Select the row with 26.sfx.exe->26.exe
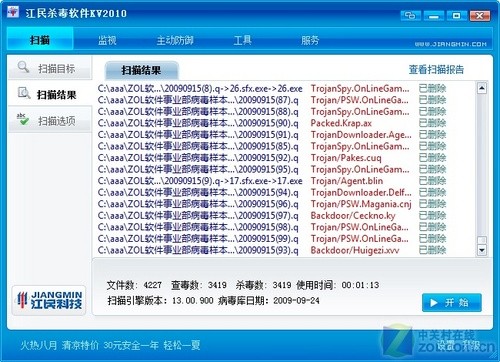 [272, 88]
